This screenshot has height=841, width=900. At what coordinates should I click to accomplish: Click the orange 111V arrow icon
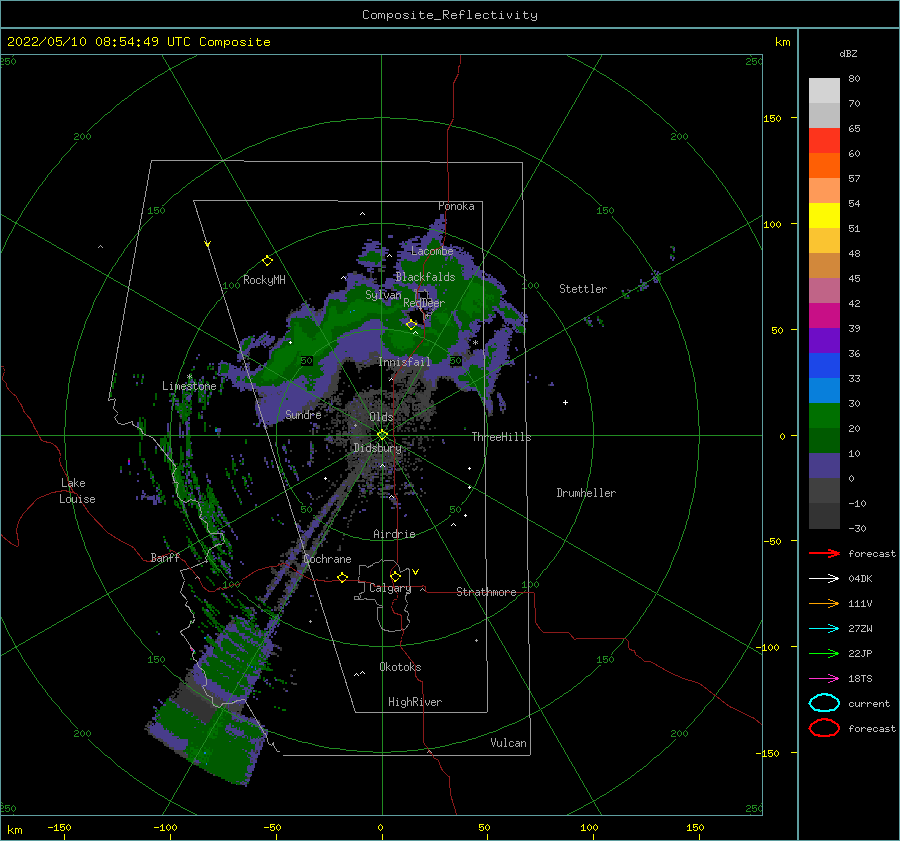tap(824, 603)
